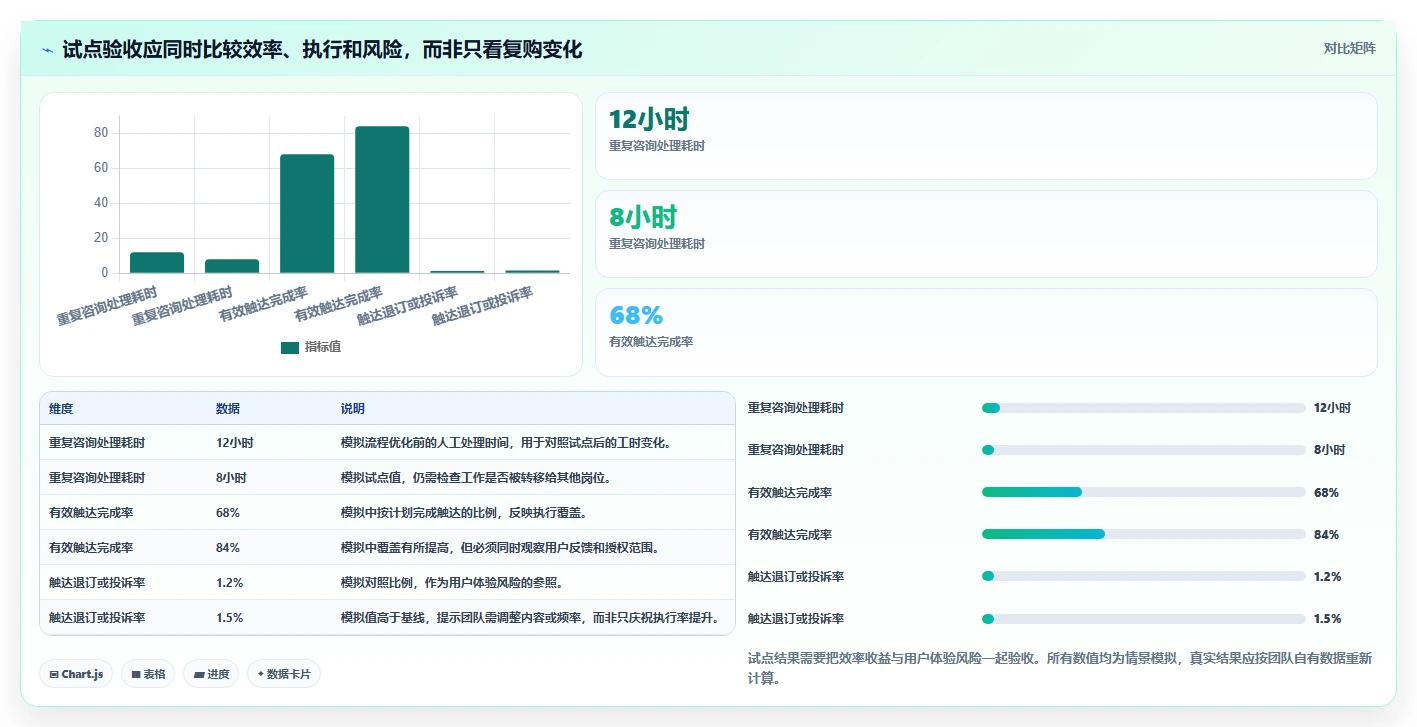Toggle the 指标值 legend swatch in the chart
This screenshot has width=1417, height=727.
(290, 347)
